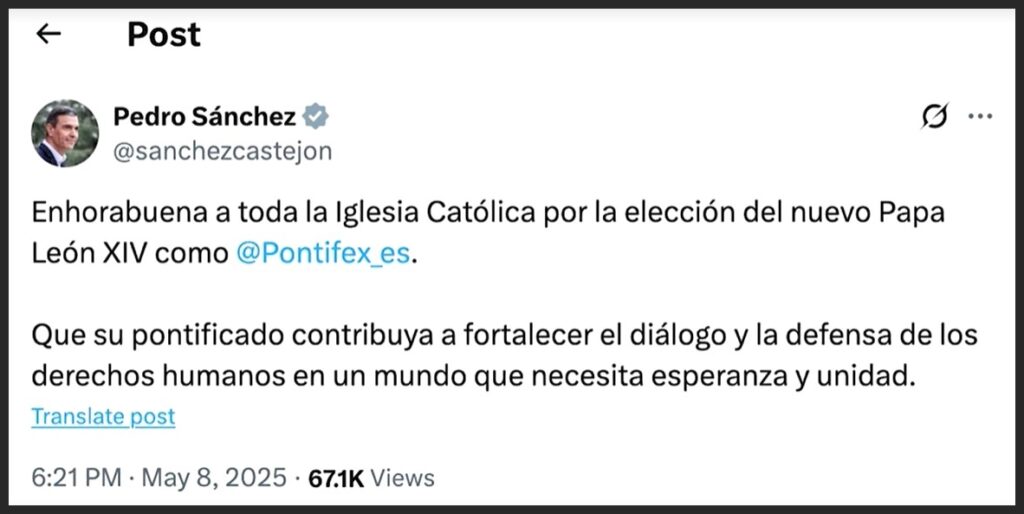This screenshot has width=1024, height=514.
Task: Click the Views label
Action: [x=403, y=478]
